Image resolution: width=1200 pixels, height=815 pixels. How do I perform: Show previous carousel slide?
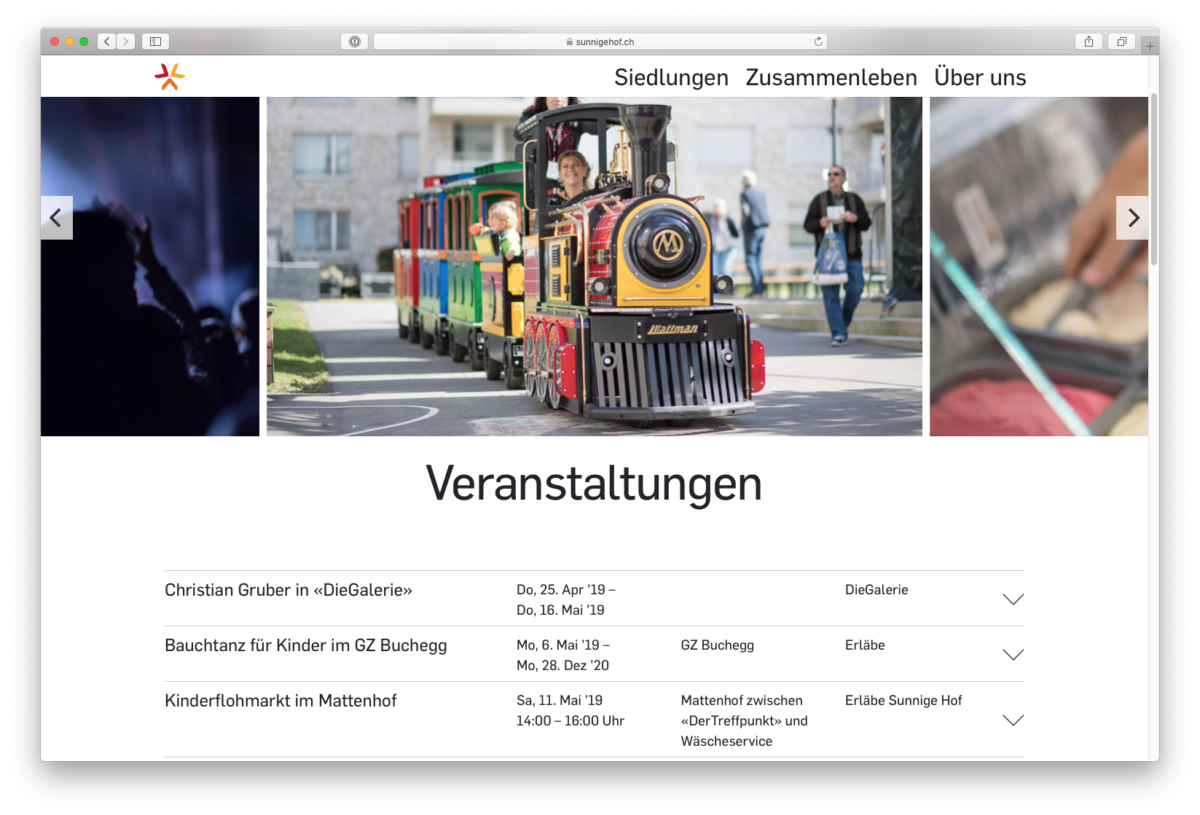click(56, 218)
